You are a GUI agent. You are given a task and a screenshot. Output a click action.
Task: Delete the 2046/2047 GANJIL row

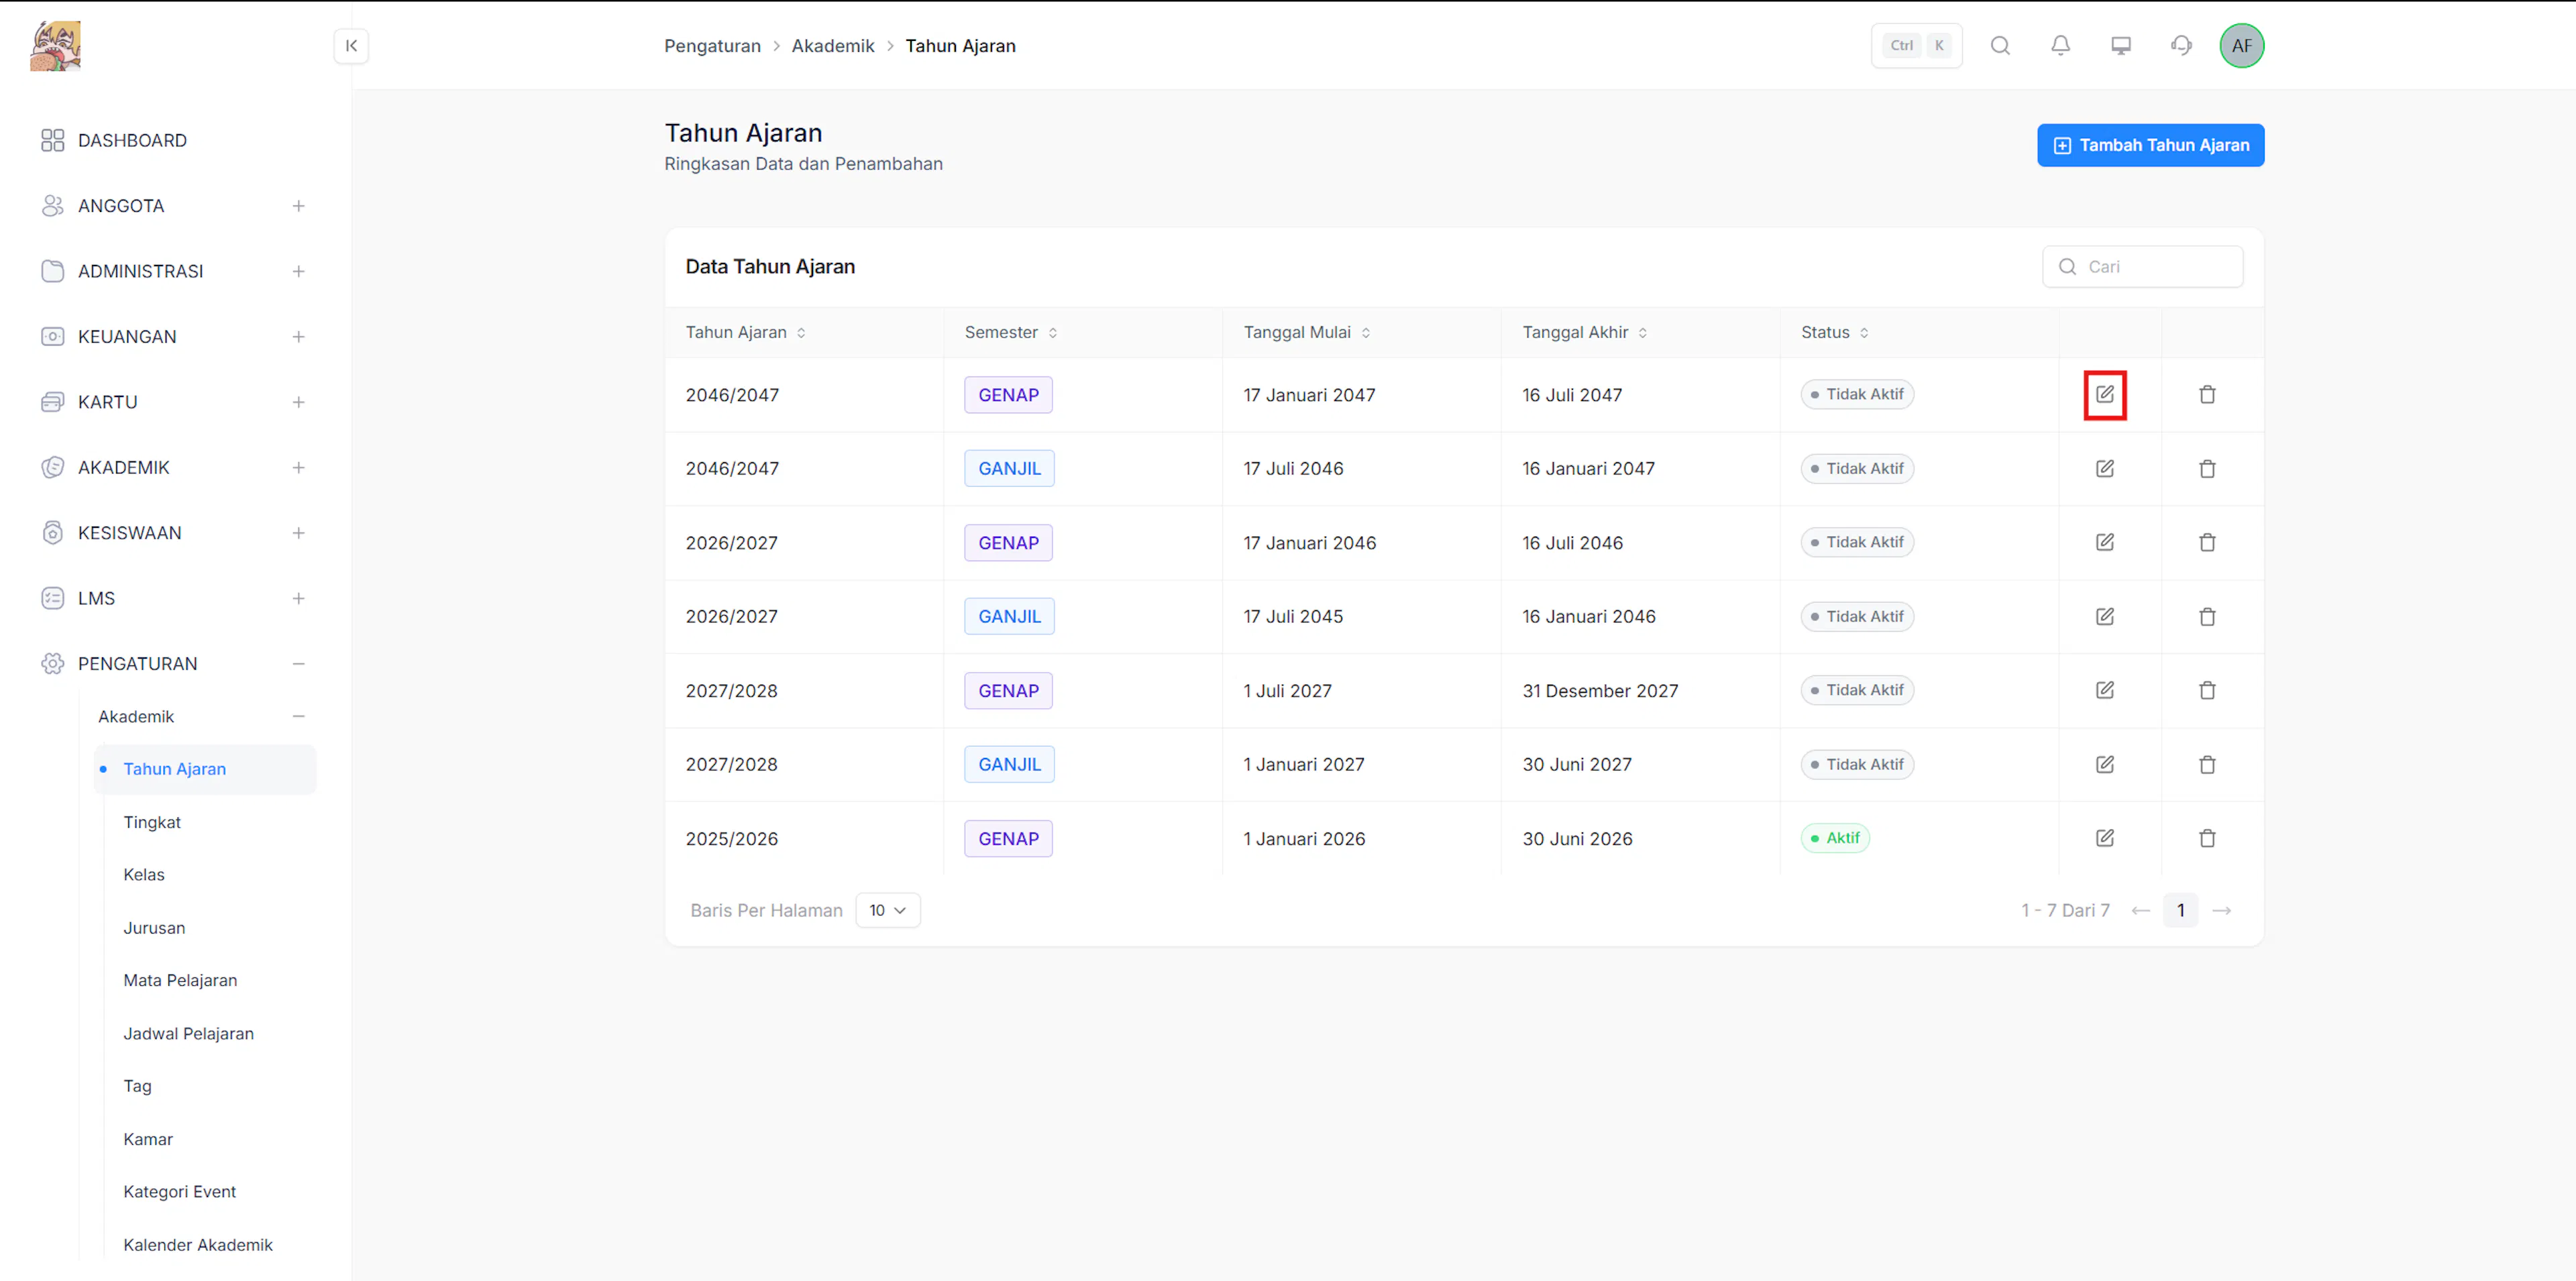click(2207, 469)
